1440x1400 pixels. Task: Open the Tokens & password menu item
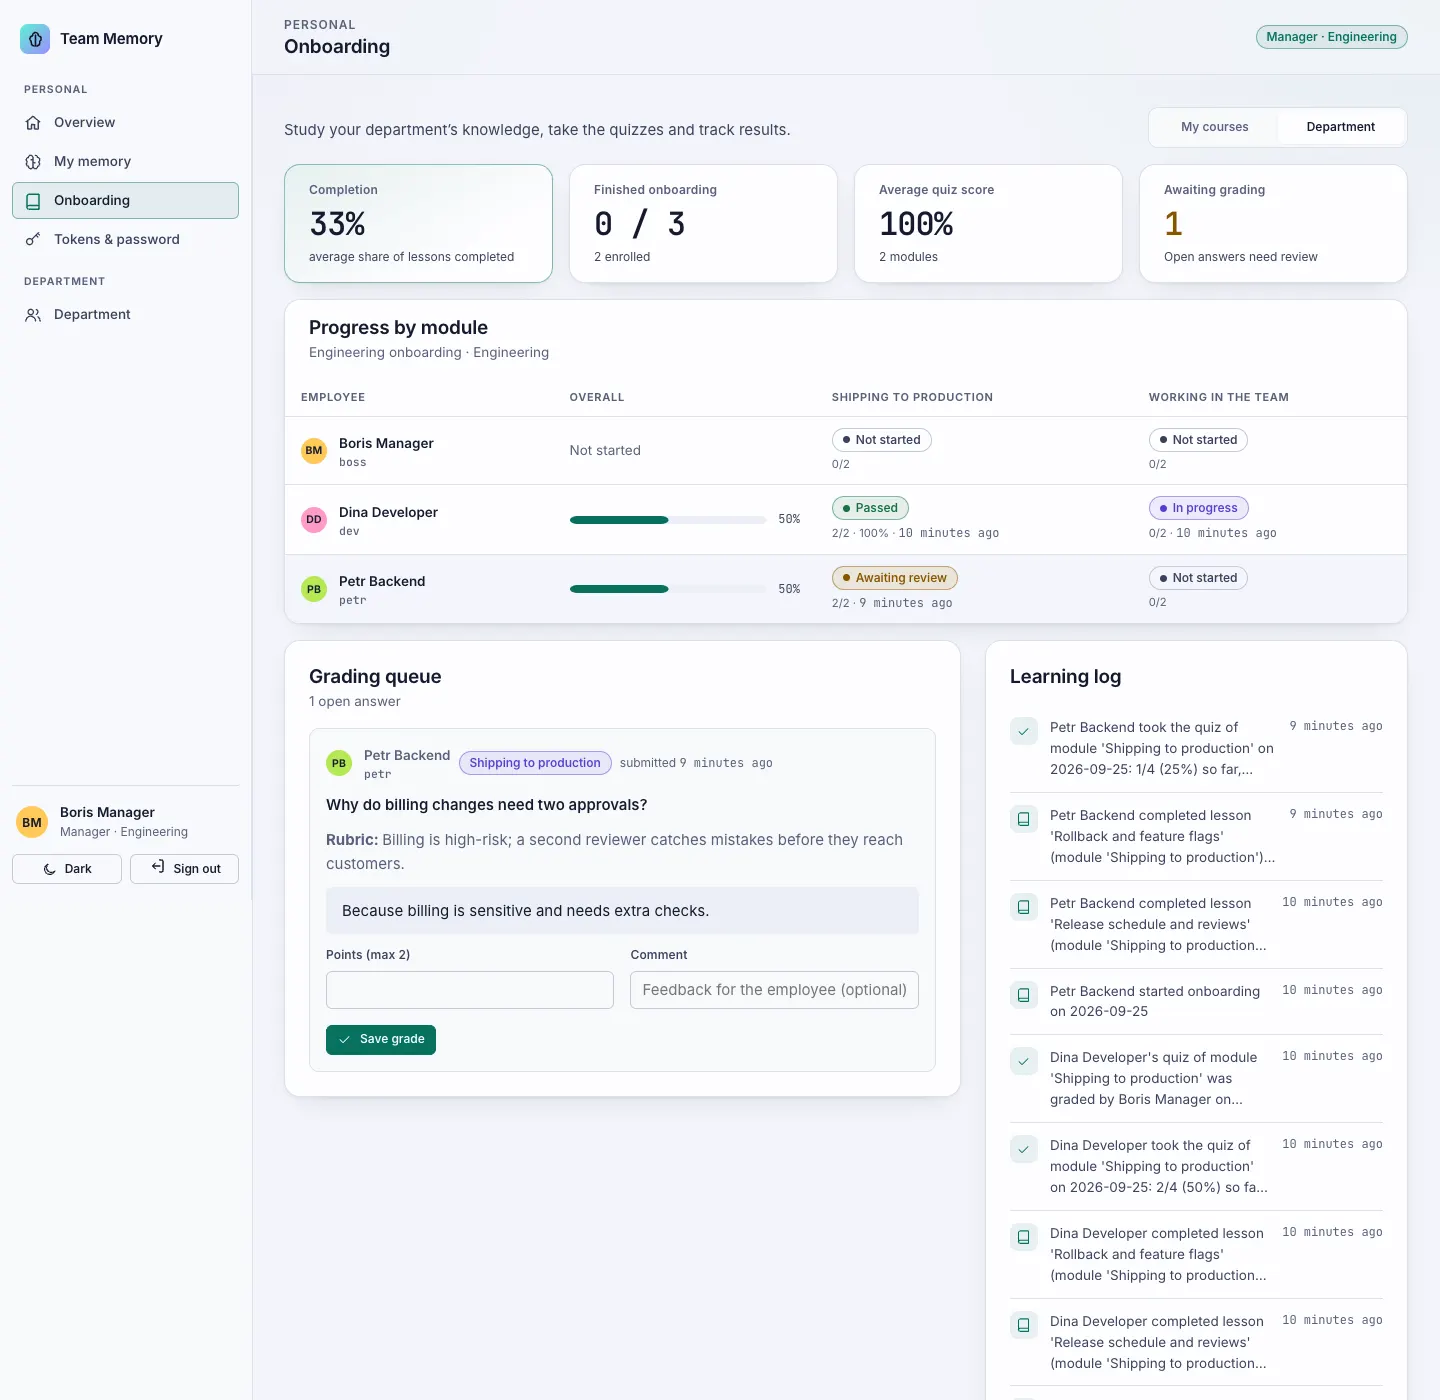click(125, 240)
